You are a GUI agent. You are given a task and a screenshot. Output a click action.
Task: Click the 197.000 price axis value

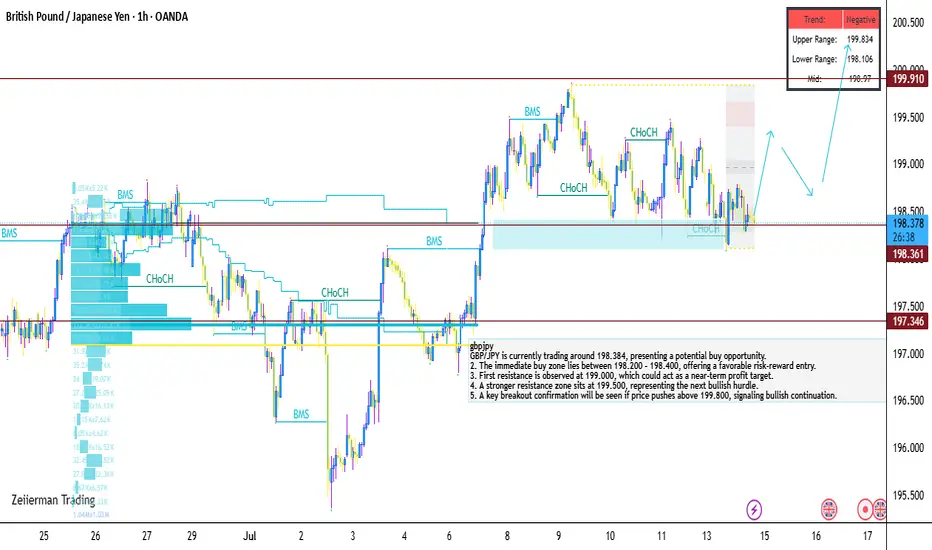pos(908,354)
